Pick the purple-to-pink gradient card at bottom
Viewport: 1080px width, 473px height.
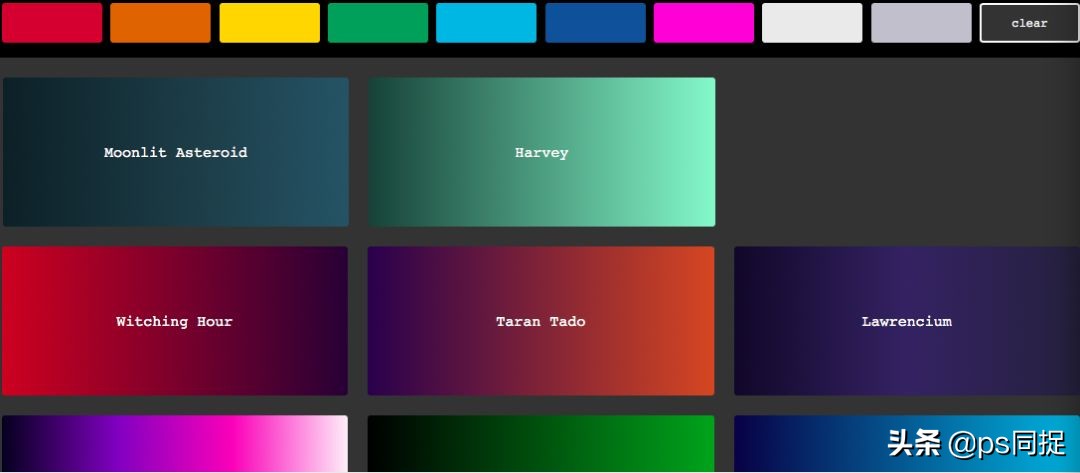pyautogui.click(x=175, y=444)
